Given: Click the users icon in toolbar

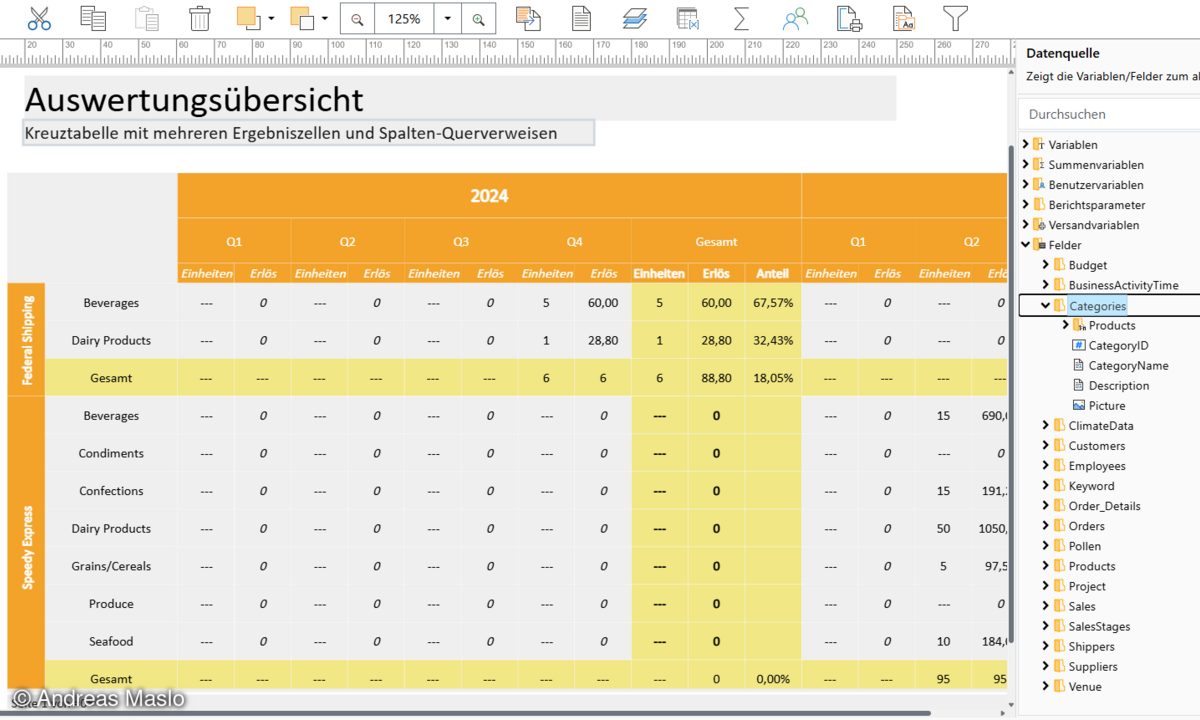Looking at the screenshot, I should click(x=795, y=18).
